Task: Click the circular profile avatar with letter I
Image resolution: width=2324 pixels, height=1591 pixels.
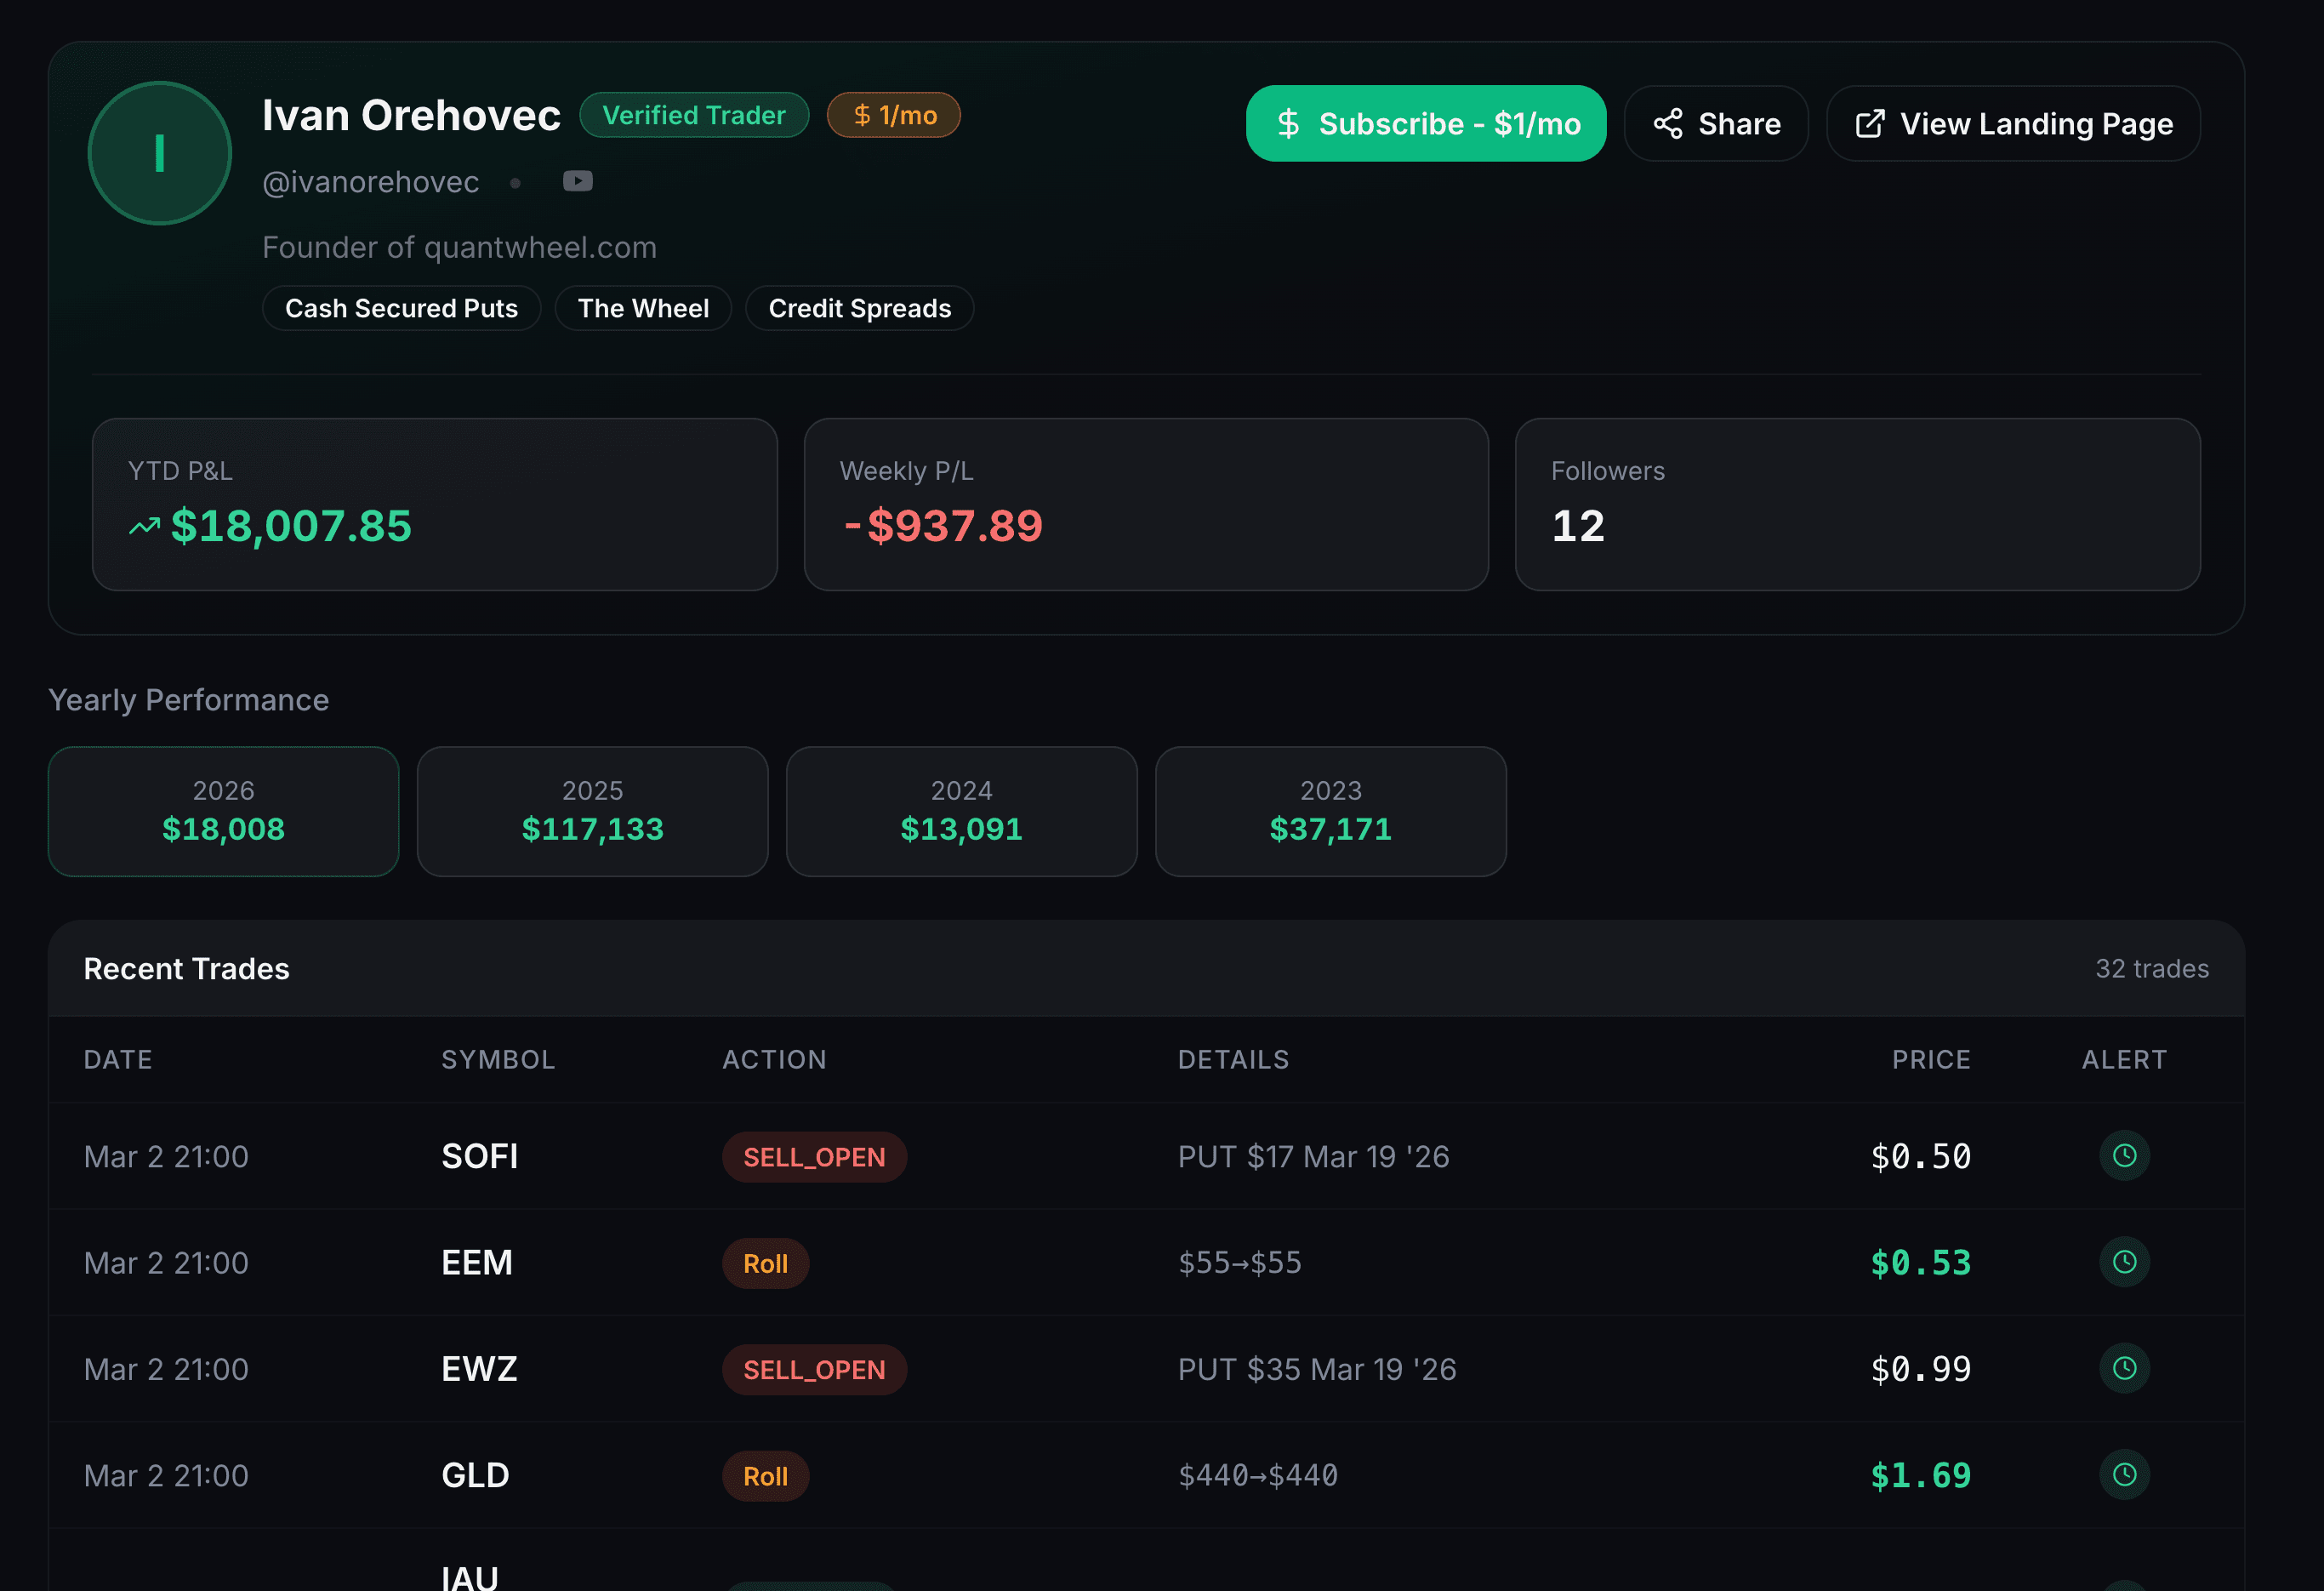Action: [160, 153]
